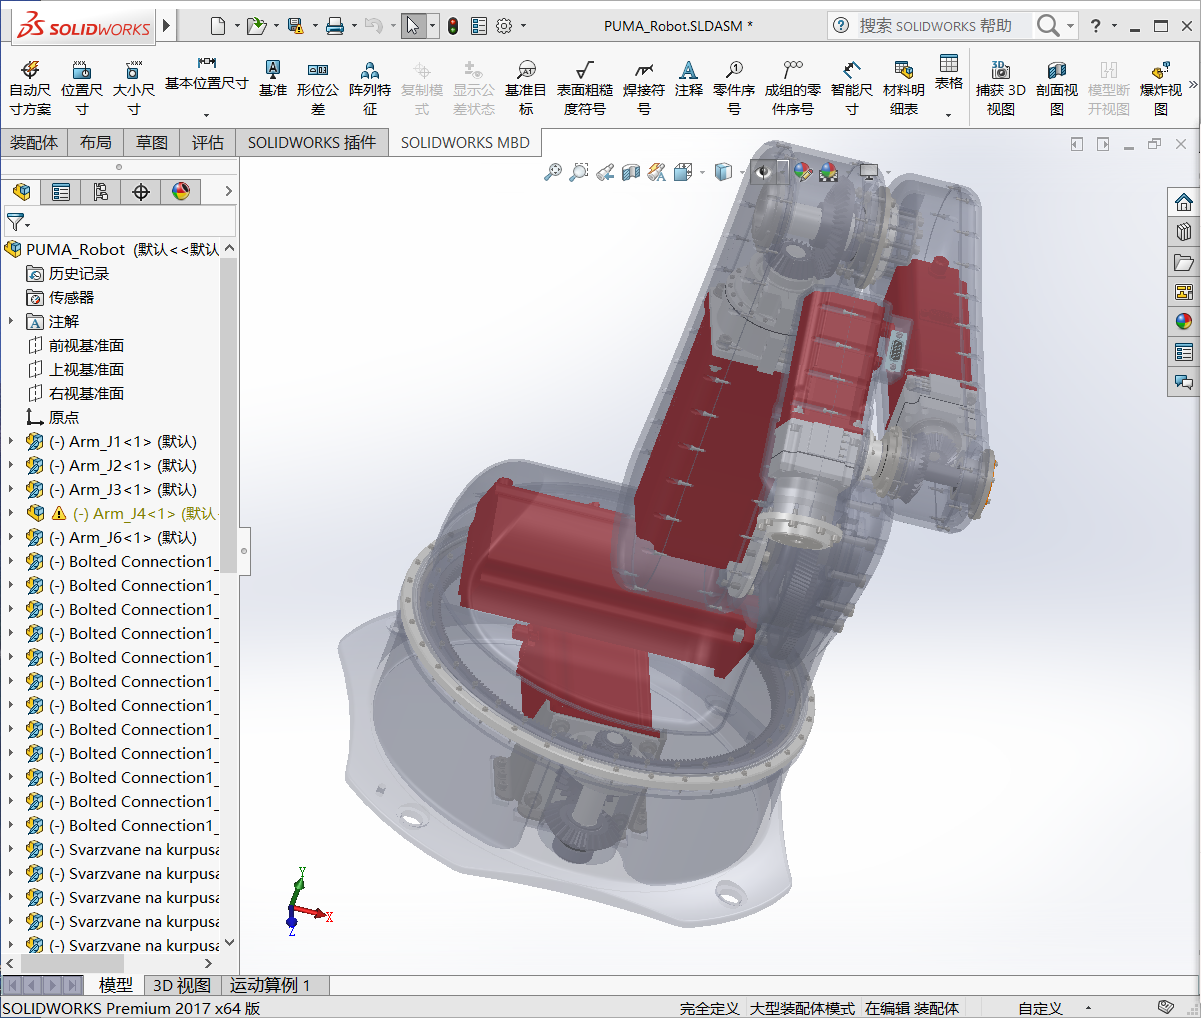Click 表面粗糙度符号 tool
This screenshot has width=1201, height=1018.
tap(585, 88)
